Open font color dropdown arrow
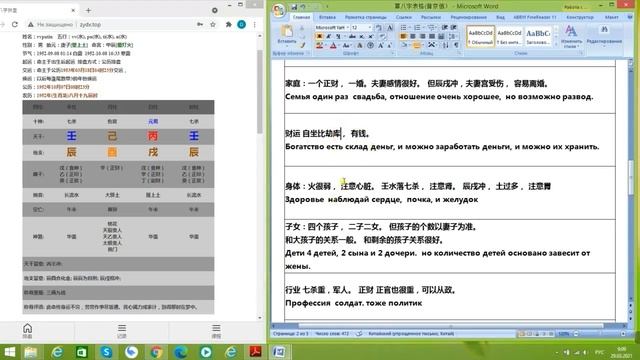 (339, 45)
